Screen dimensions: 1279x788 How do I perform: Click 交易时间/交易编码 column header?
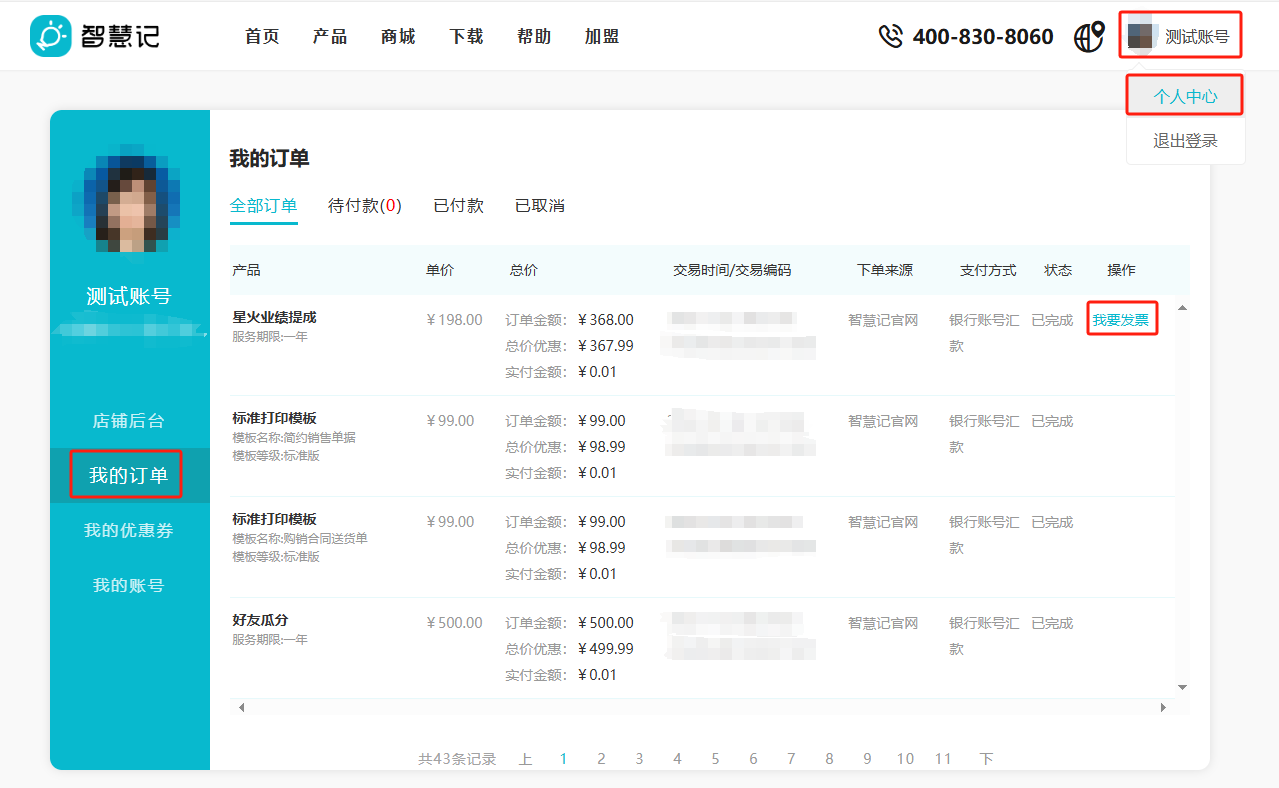tap(732, 270)
